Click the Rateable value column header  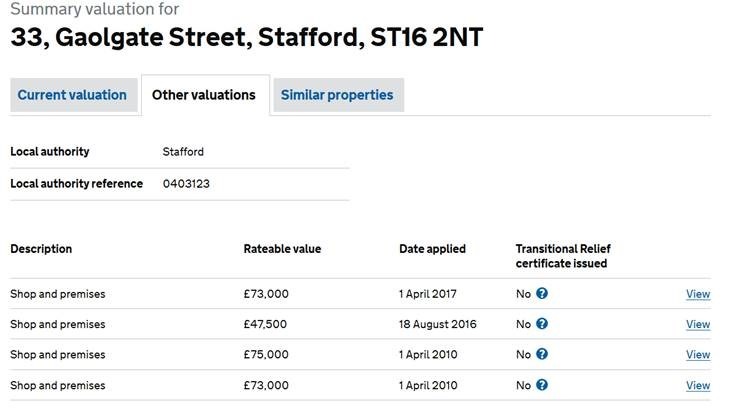[282, 249]
